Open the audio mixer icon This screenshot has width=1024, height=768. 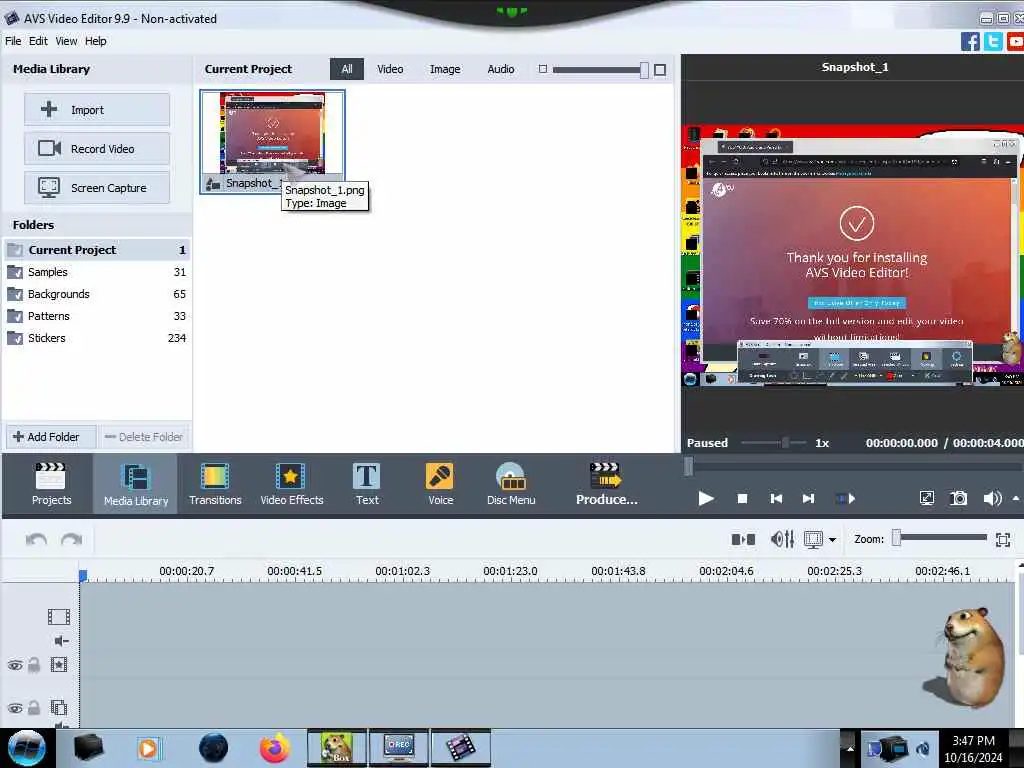(x=782, y=539)
